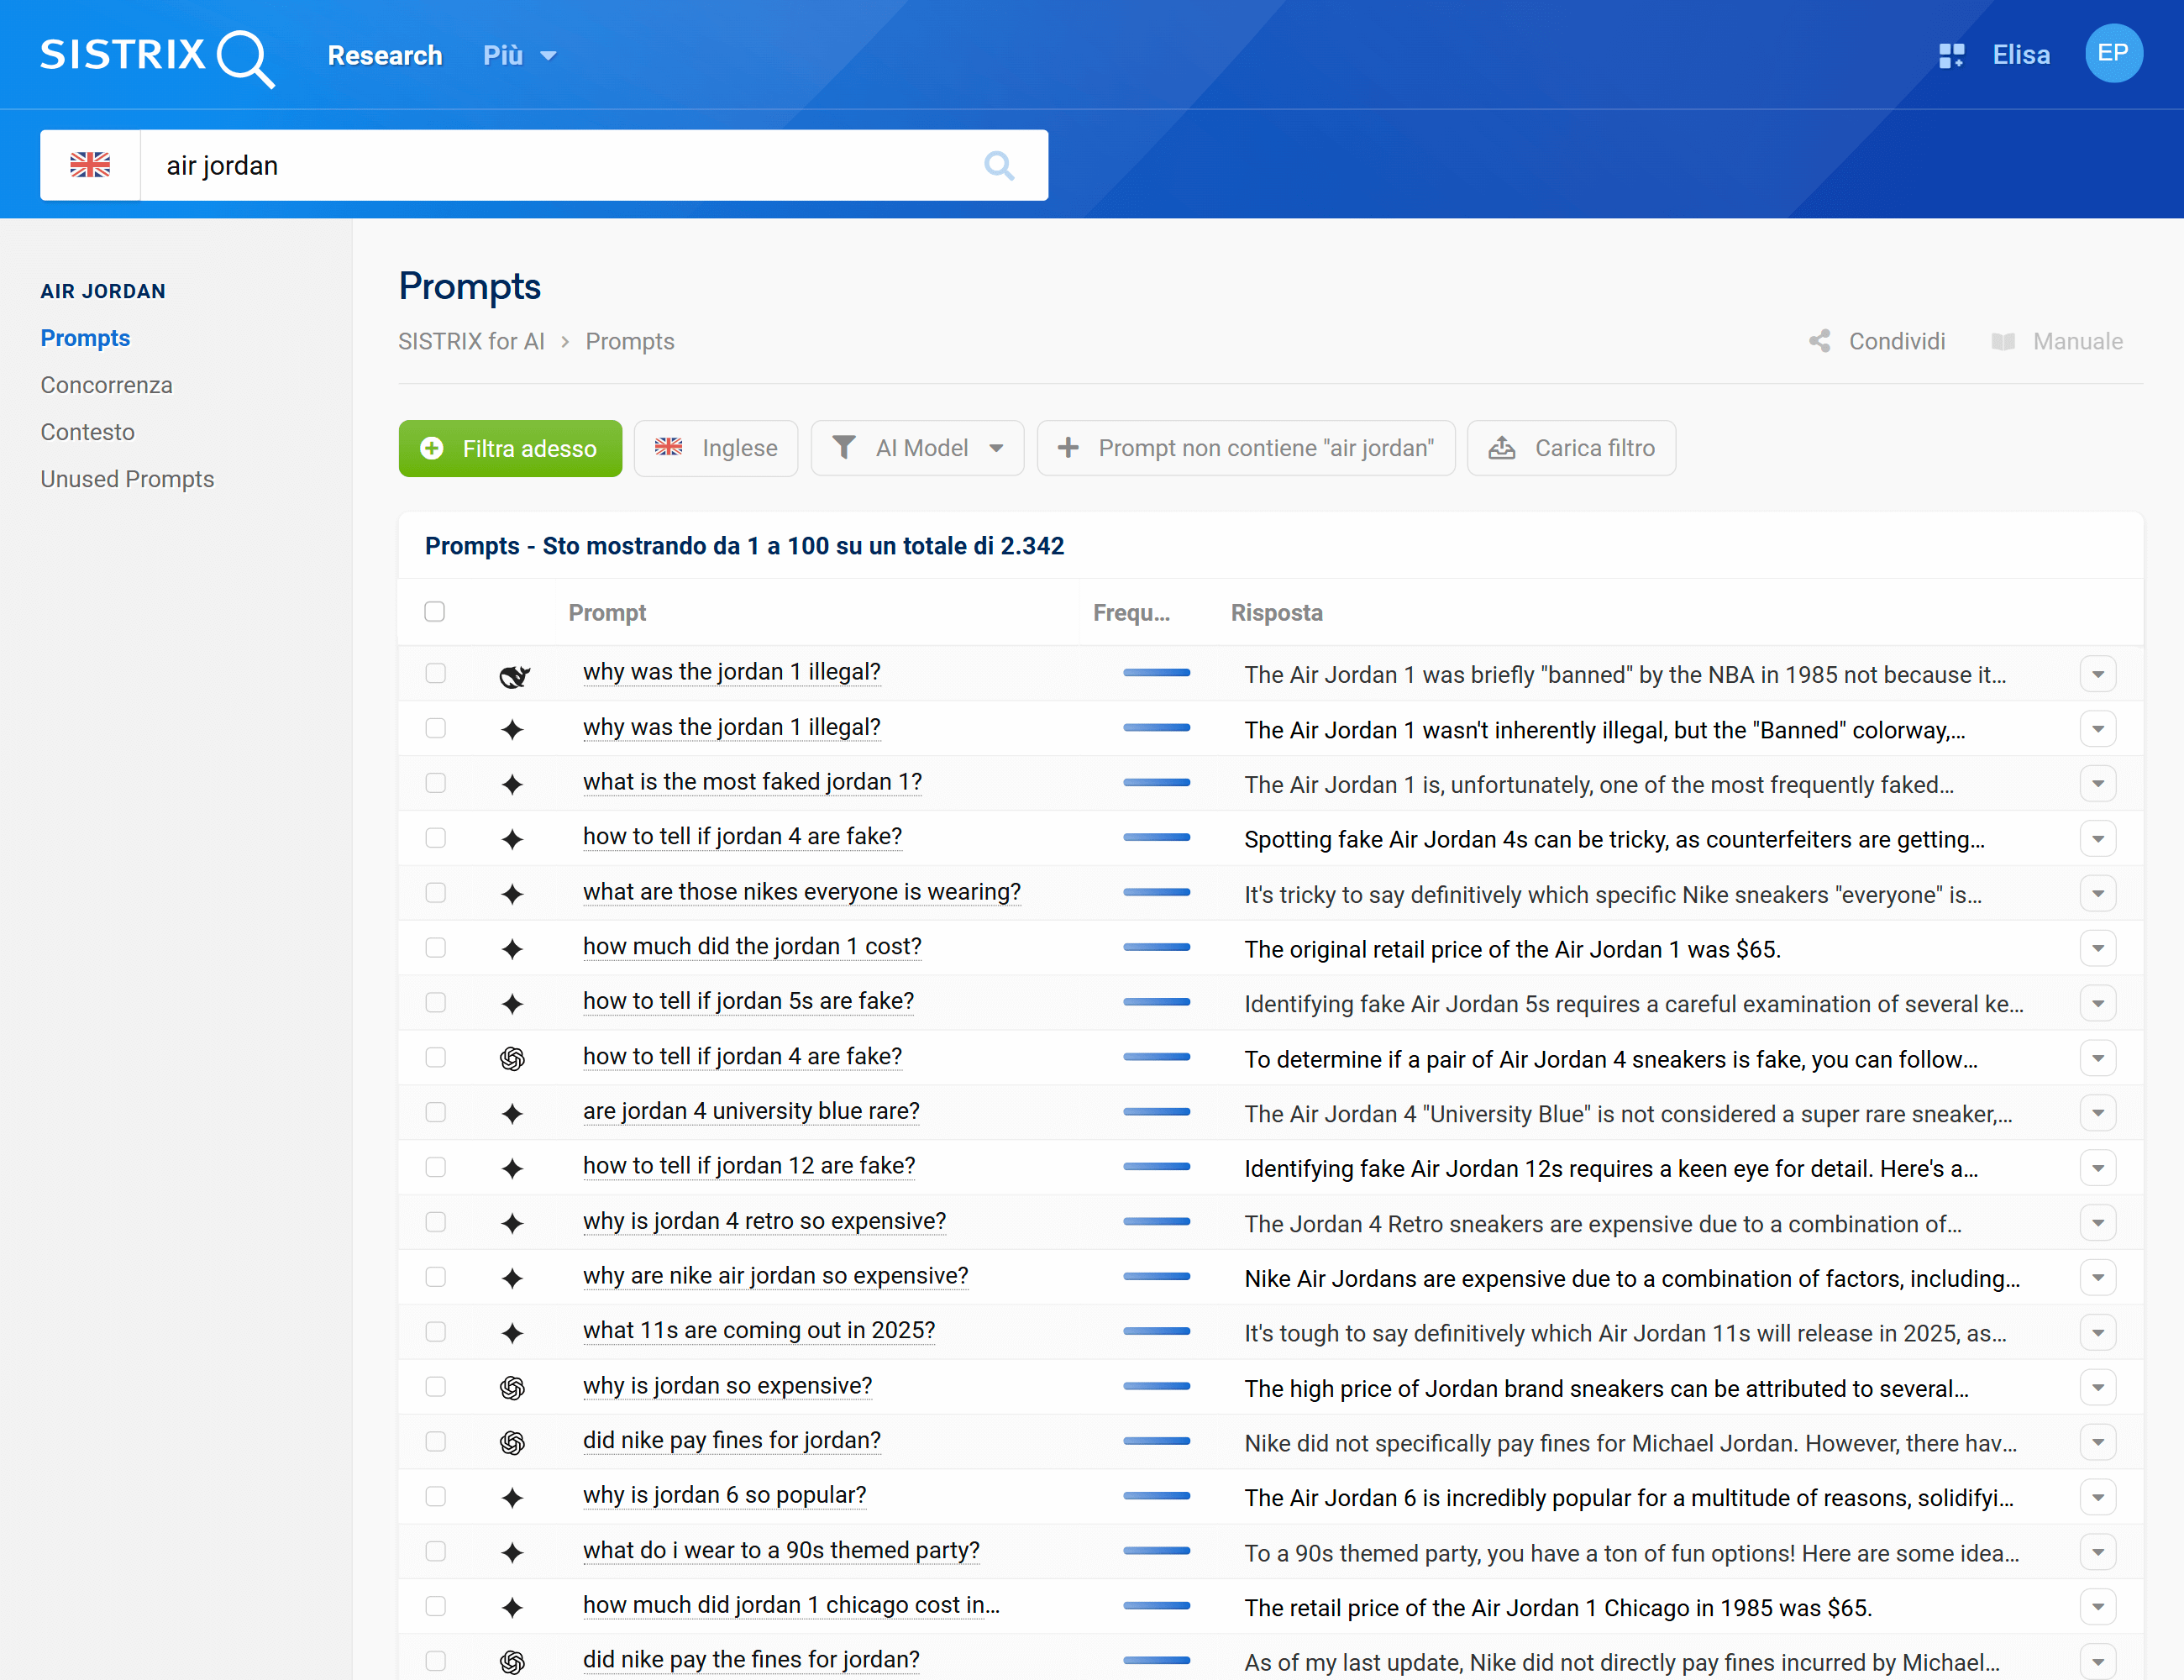Viewport: 2184px width, 1680px height.
Task: Click the Elisa account name
Action: click(2021, 55)
